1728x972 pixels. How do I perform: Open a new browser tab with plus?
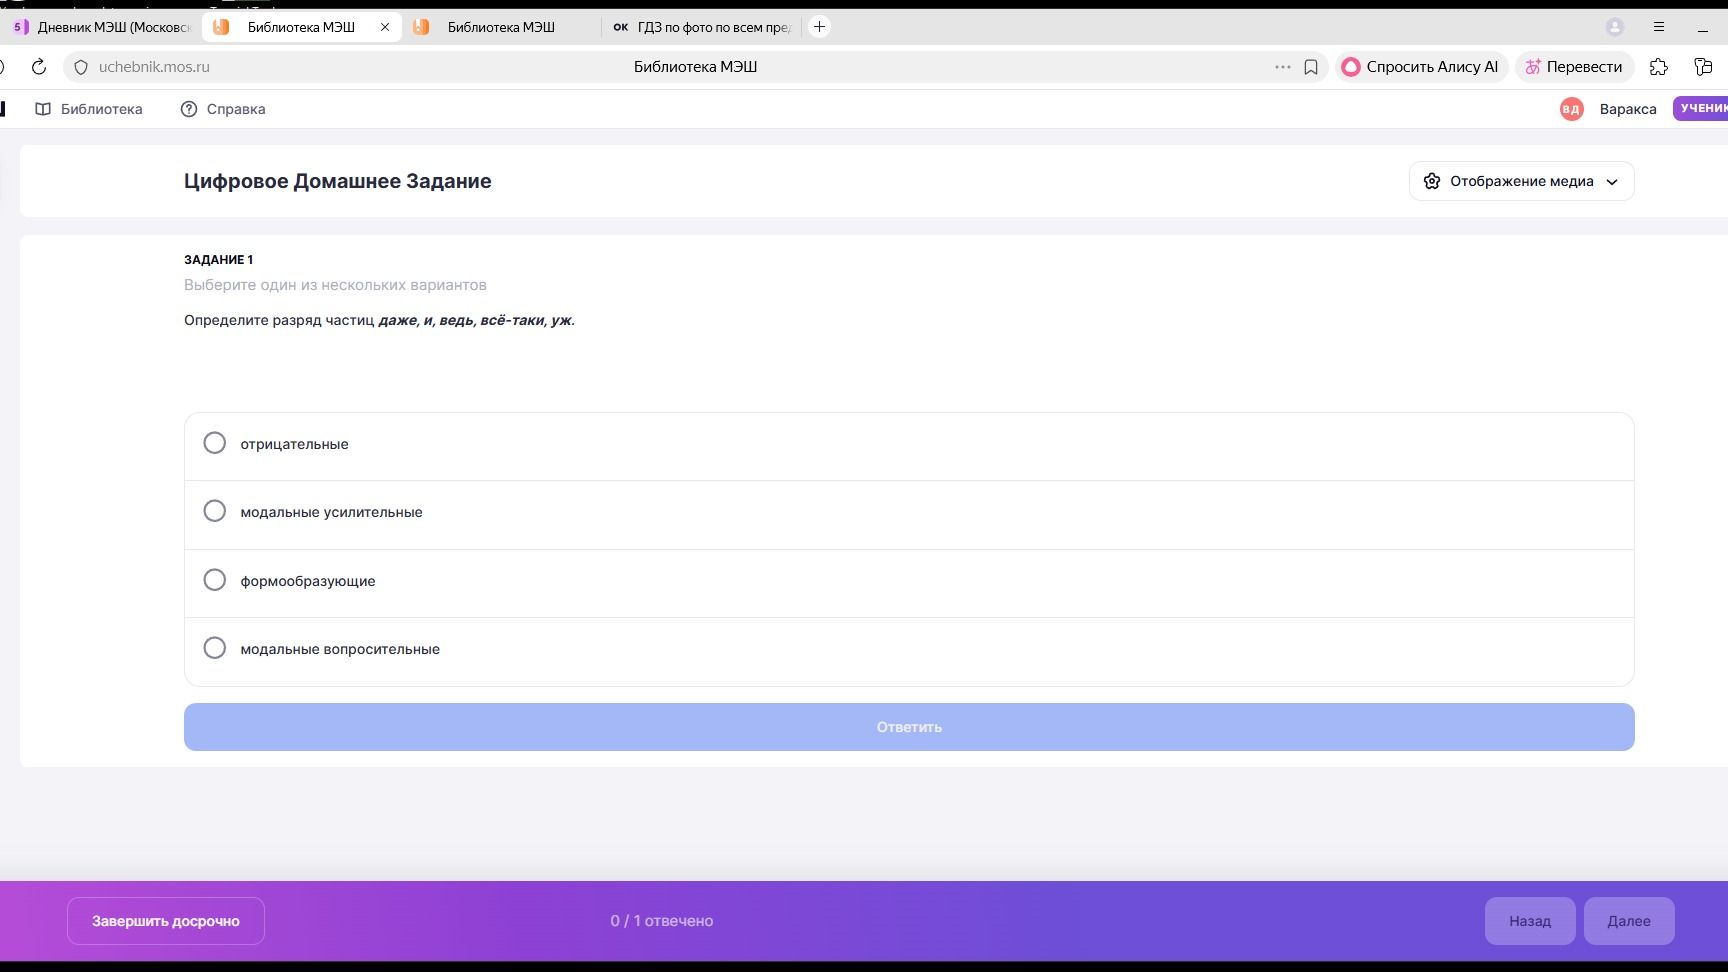point(819,27)
